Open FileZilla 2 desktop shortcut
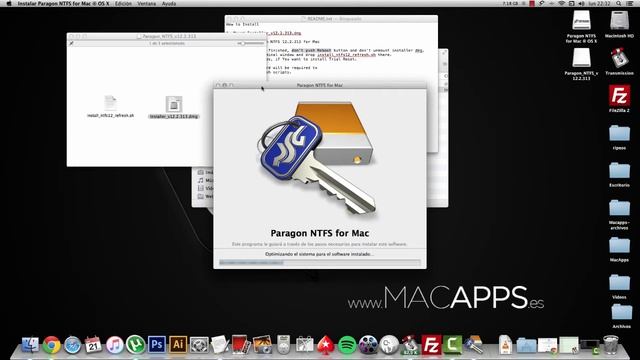Viewport: 640px width, 360px height. (619, 96)
